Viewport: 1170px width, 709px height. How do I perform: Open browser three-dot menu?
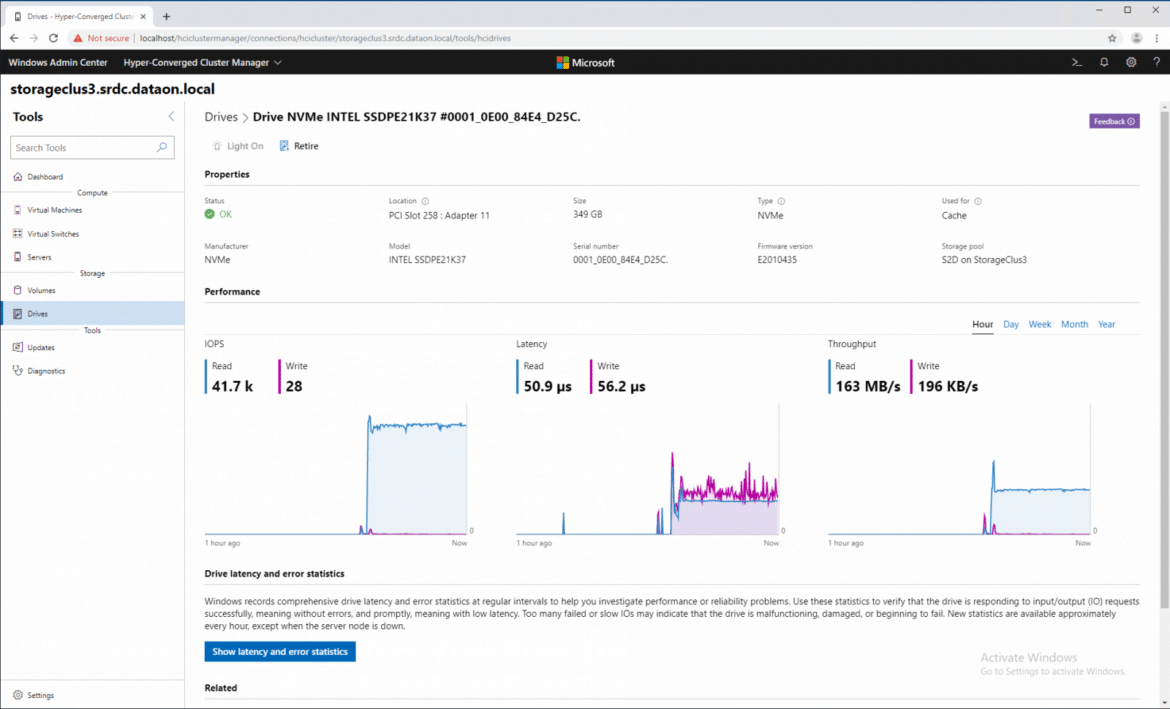click(1157, 38)
